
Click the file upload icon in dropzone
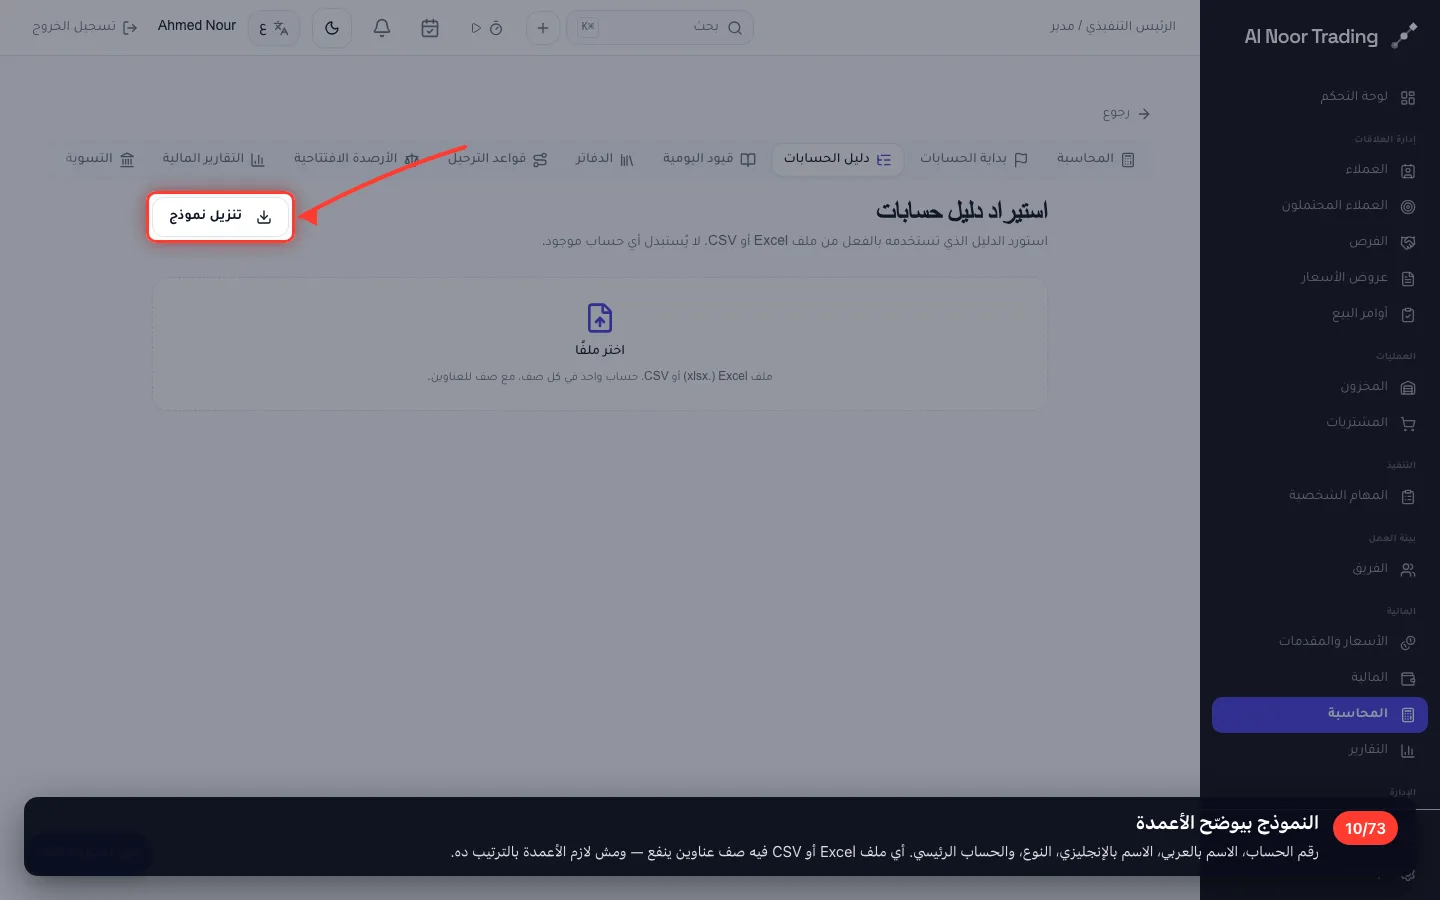[600, 318]
